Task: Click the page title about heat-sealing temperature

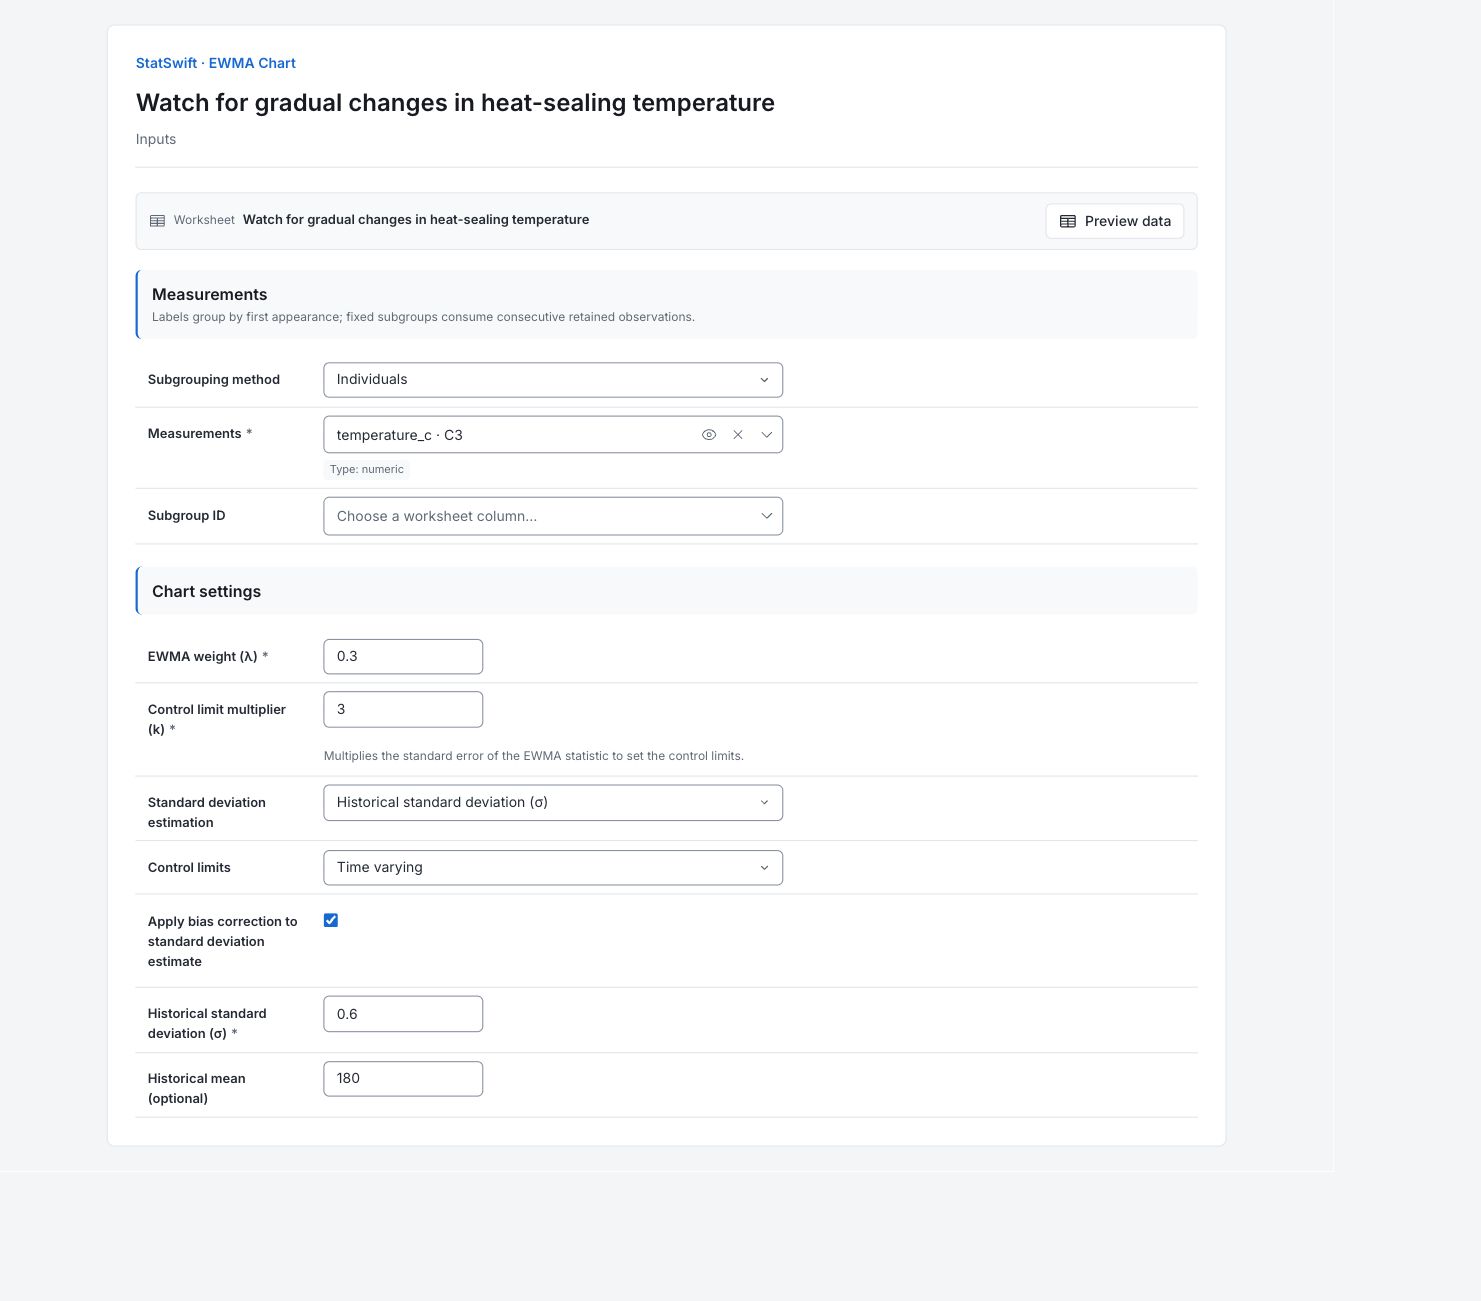Action: click(455, 103)
